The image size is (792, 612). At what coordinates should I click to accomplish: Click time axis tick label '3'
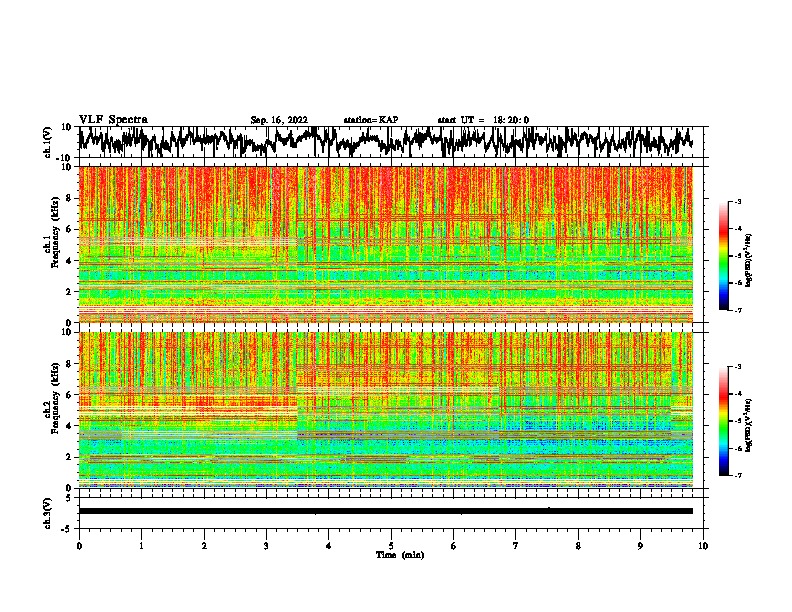266,546
